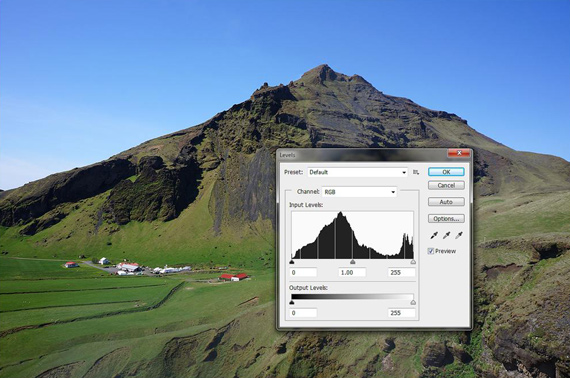Open the Channel RGB dropdown
The height and width of the screenshot is (378, 570).
[x=359, y=192]
